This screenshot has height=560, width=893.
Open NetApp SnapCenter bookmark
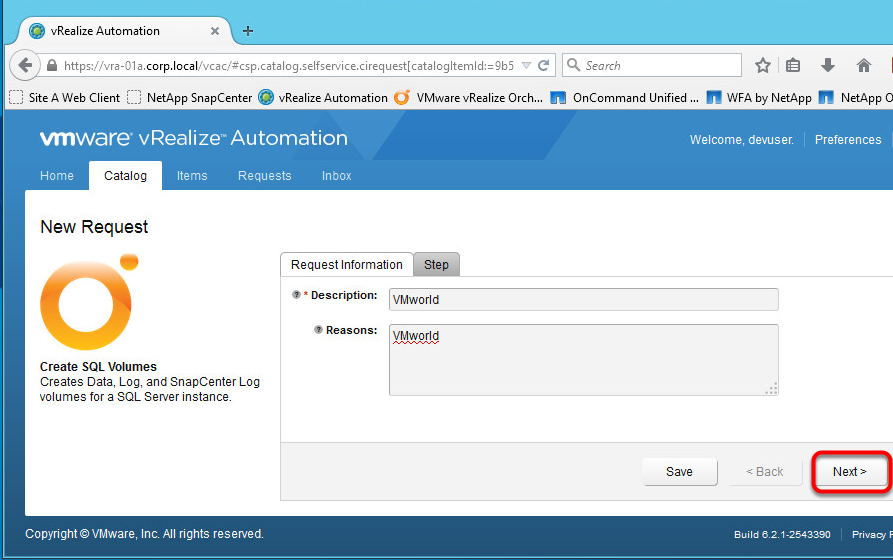189,97
